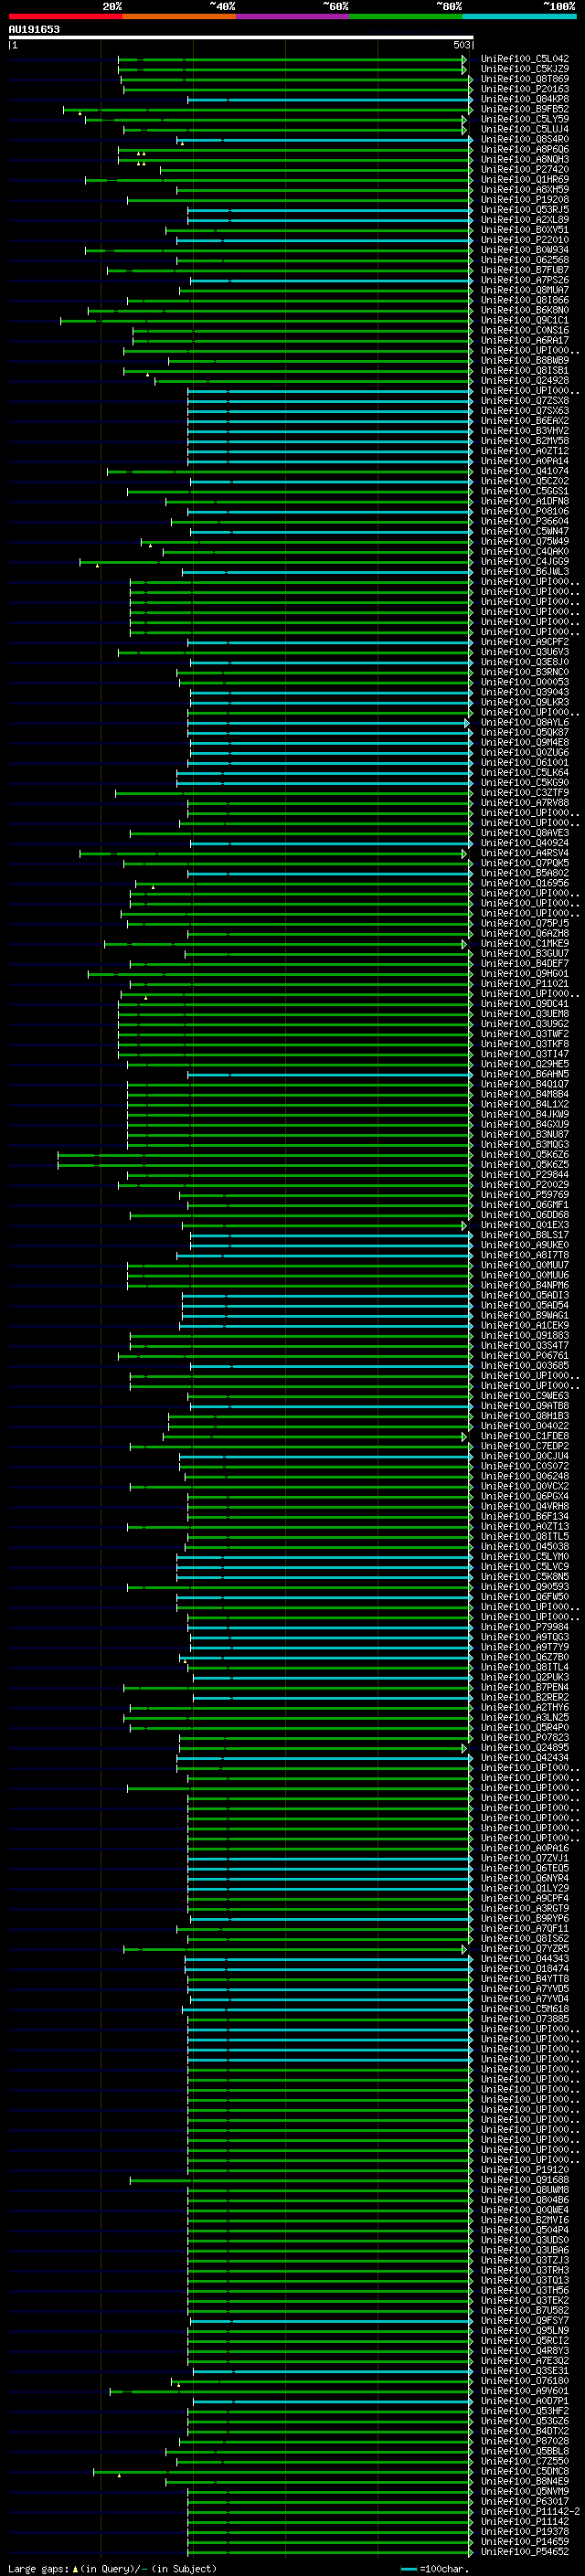
Task: Select the UniRef100_Q9DC41 label
Action: [525, 1004]
